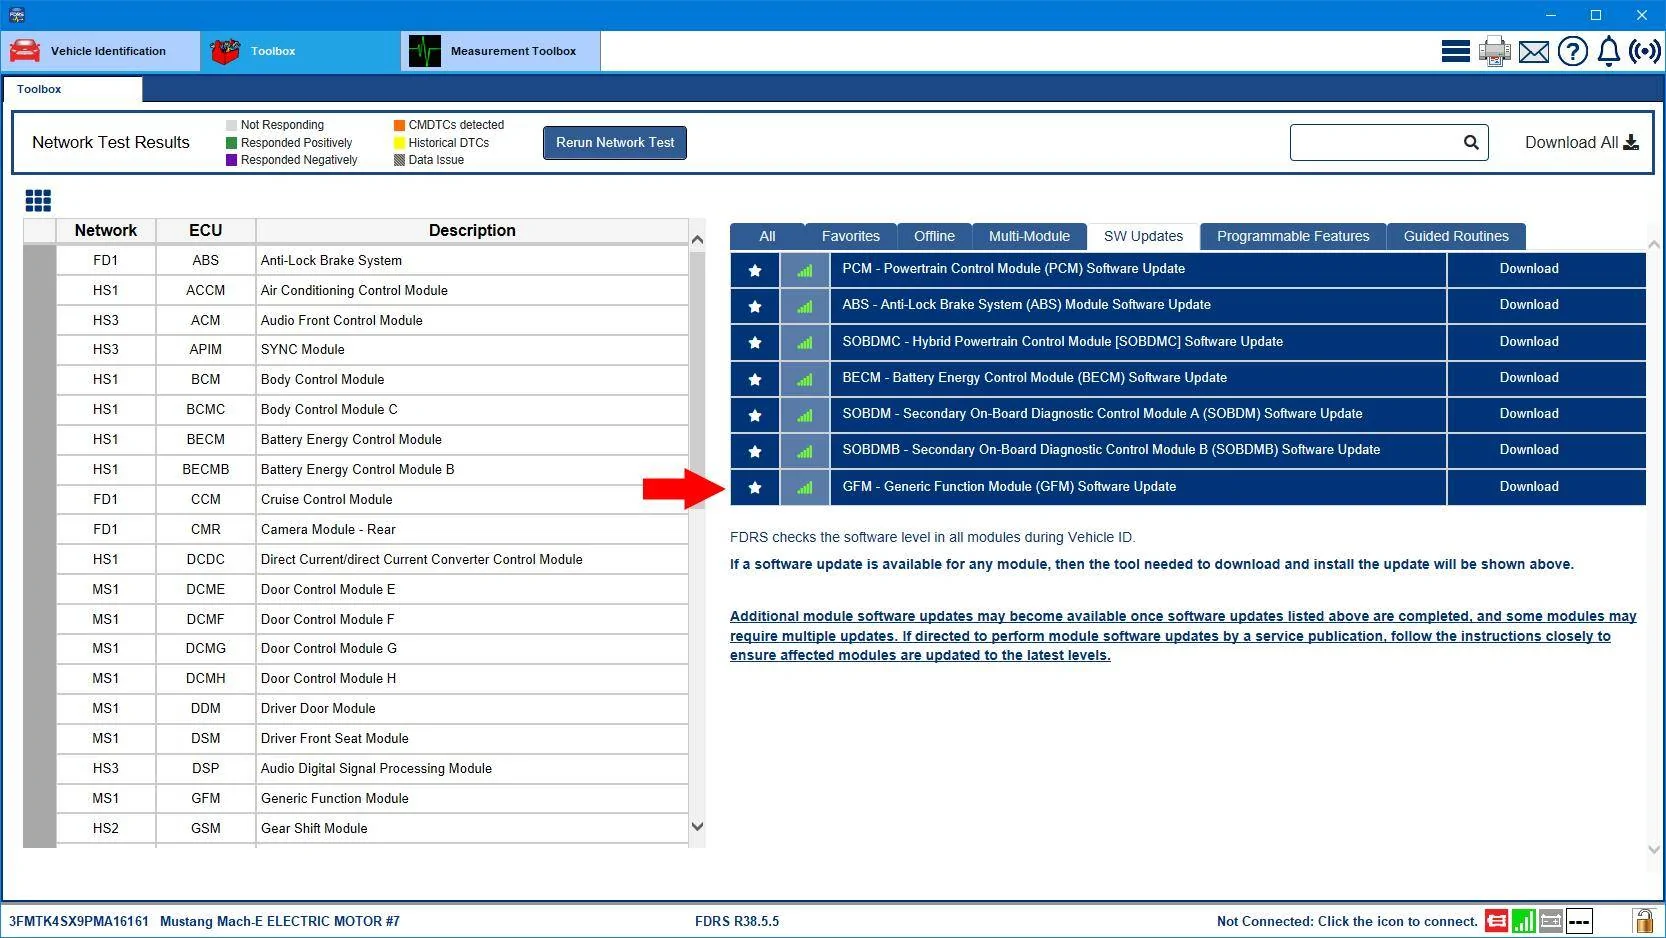The width and height of the screenshot is (1666, 938).
Task: Open Measurement Toolbox tab
Action: (x=500, y=51)
